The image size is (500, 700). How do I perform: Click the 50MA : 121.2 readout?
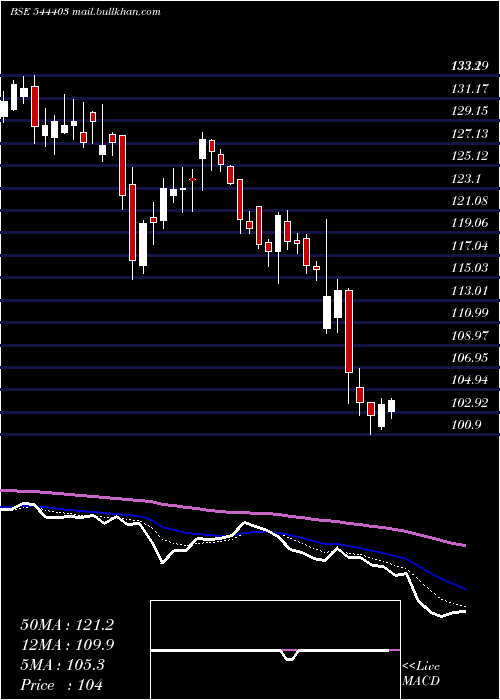point(67,625)
